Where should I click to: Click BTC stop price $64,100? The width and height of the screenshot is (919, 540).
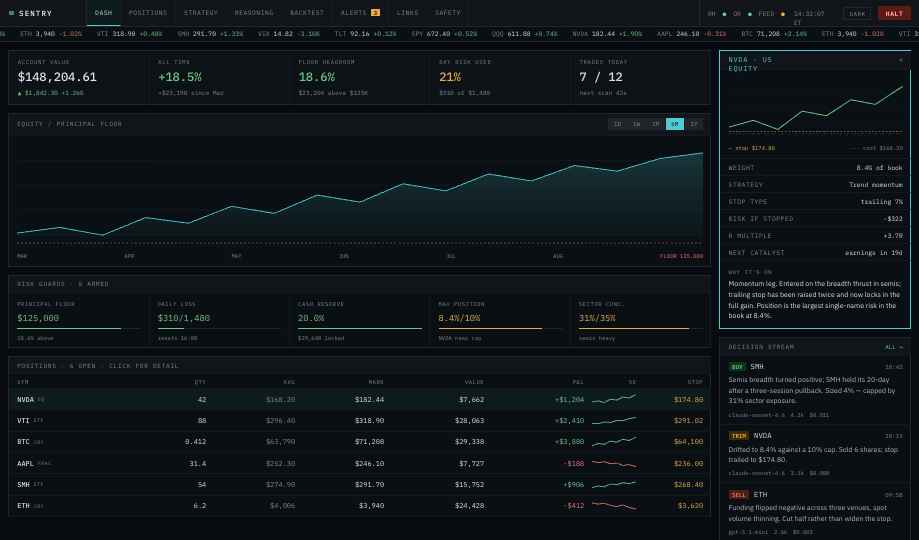[x=689, y=442]
